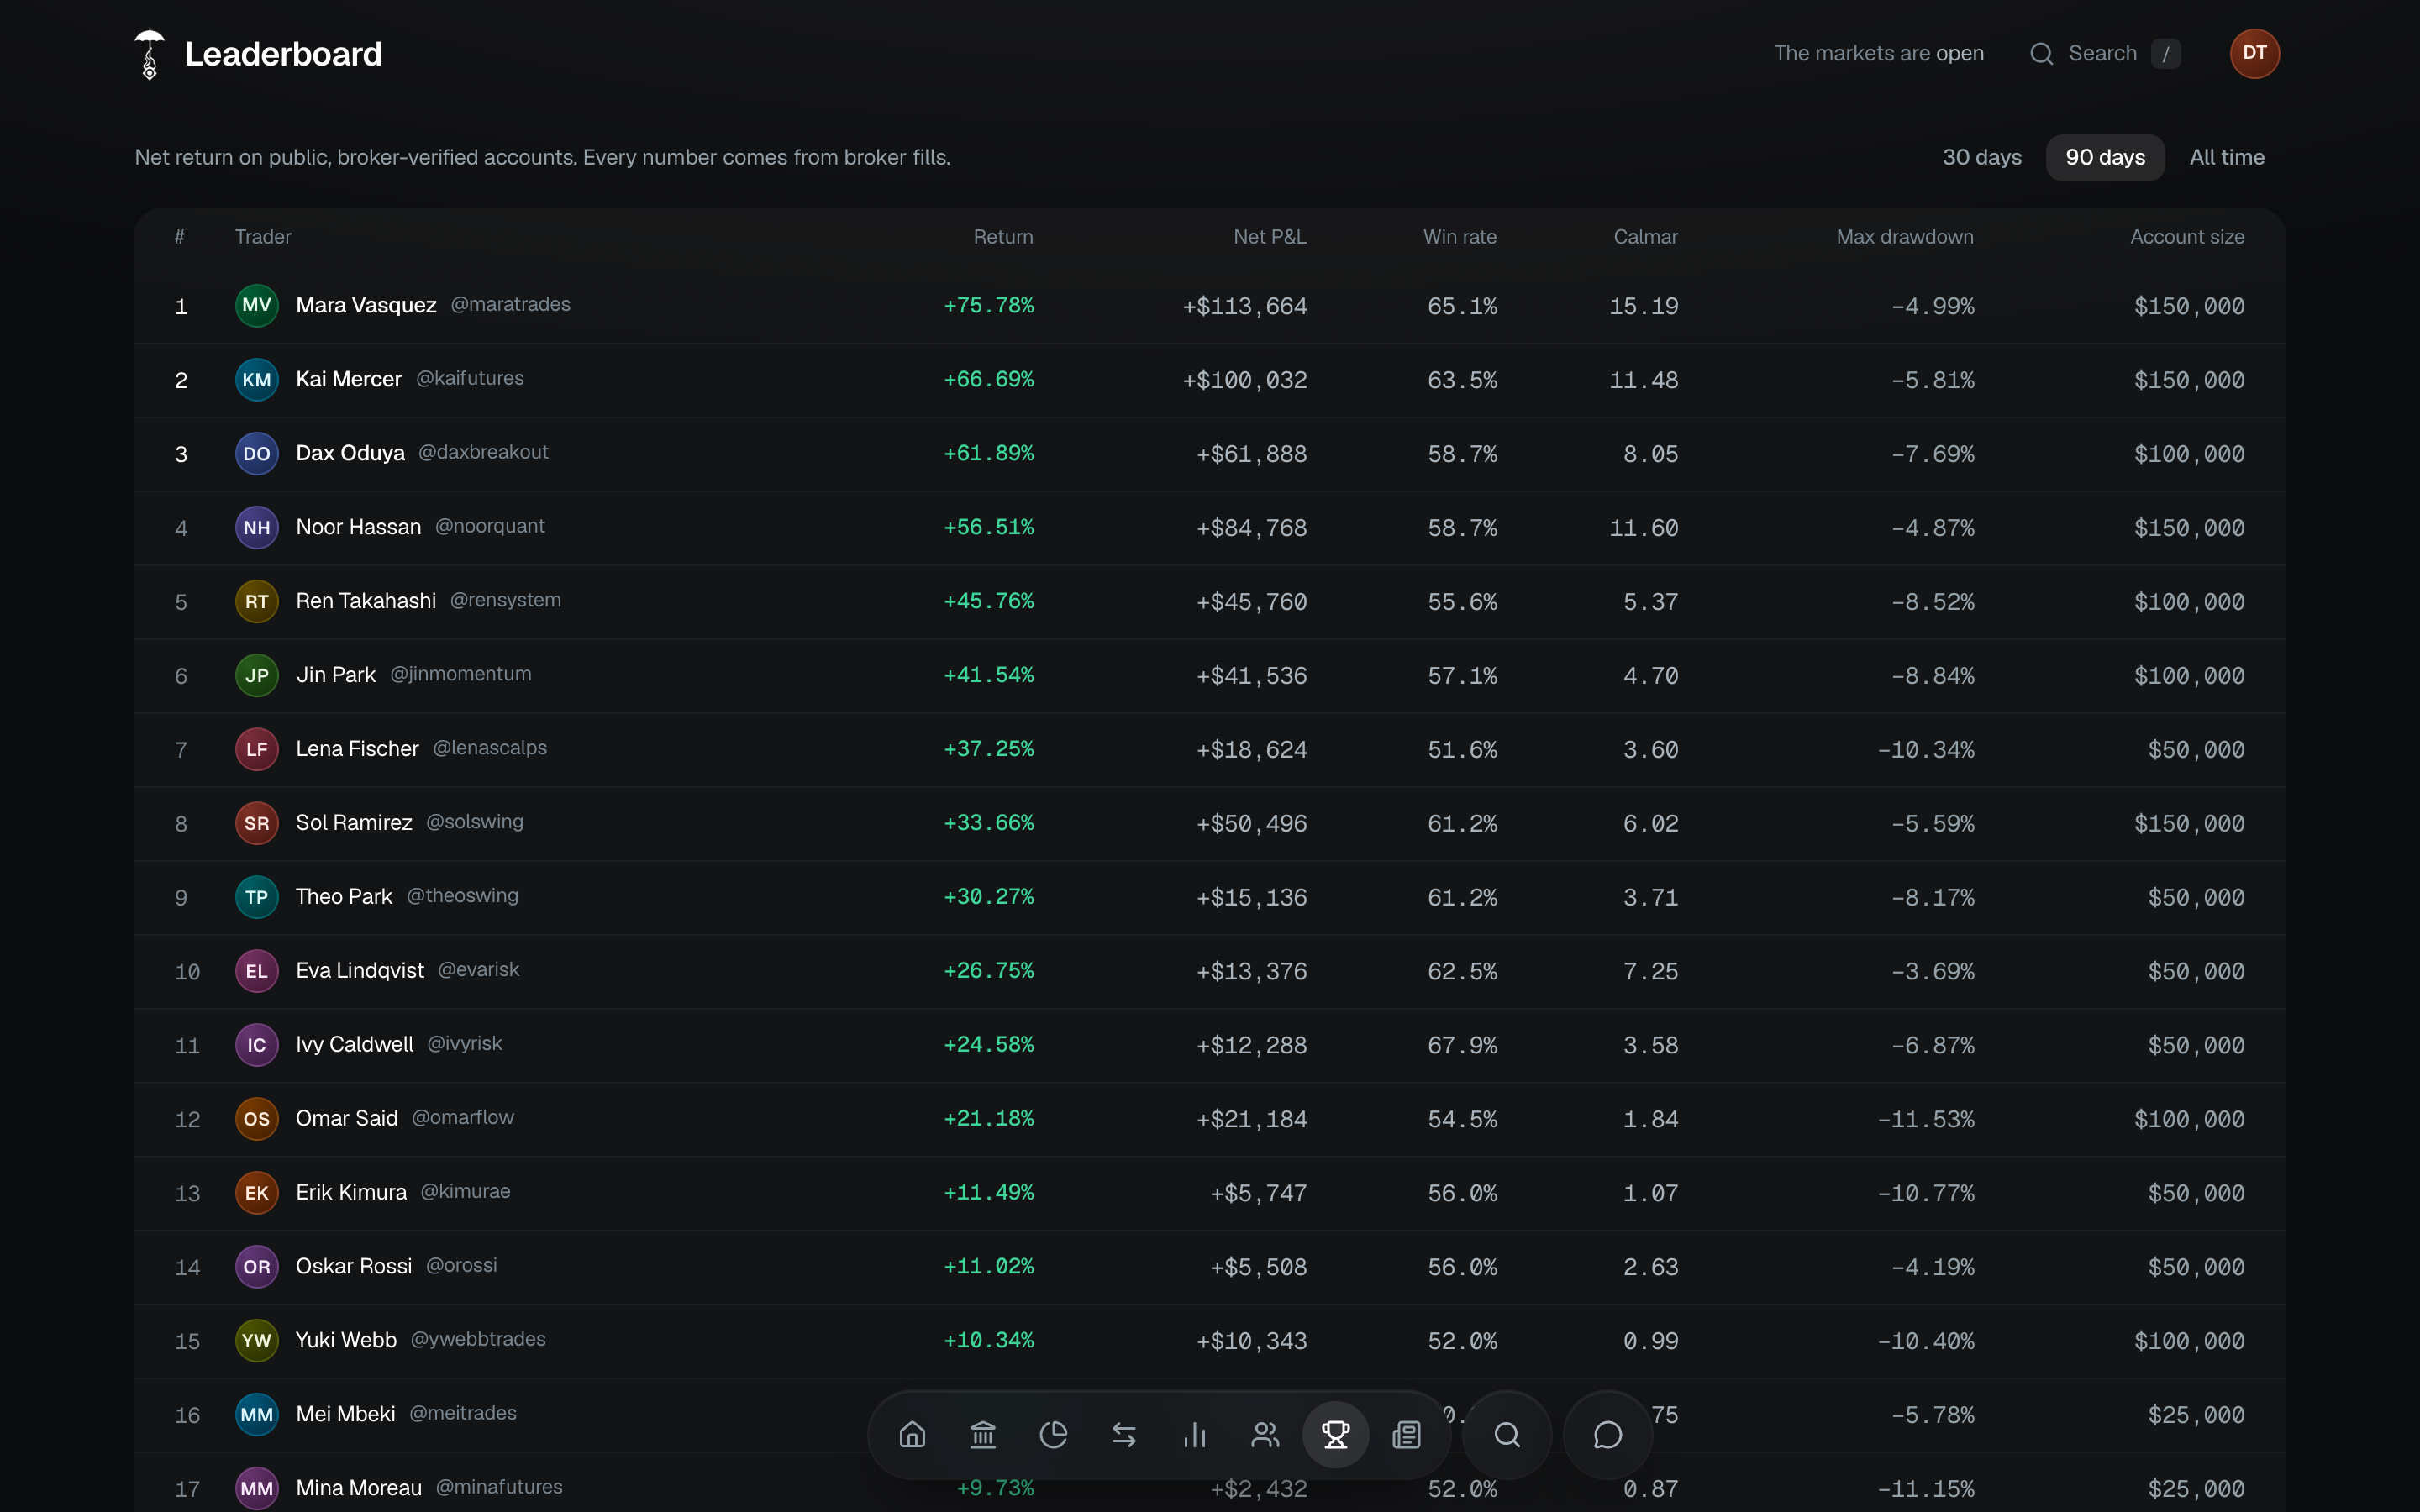Click Omar Said's +$21,184 net P&L
This screenshot has height=1512, width=2420.
click(x=1251, y=1119)
